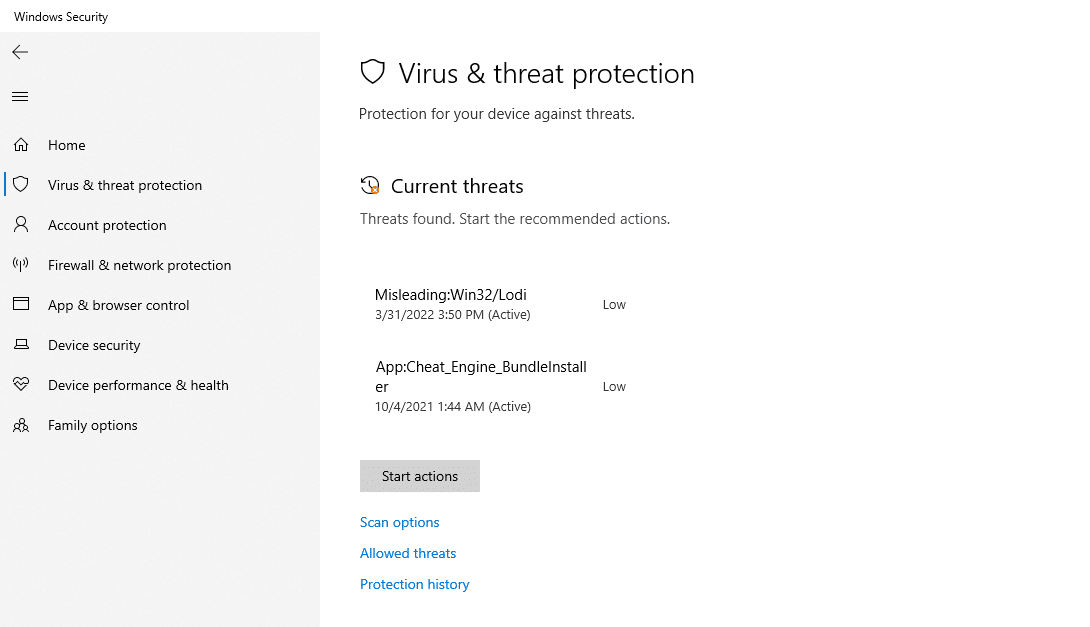Select the Home shield icon in sidebar
Screen dimensions: 1090x627
(x=21, y=144)
